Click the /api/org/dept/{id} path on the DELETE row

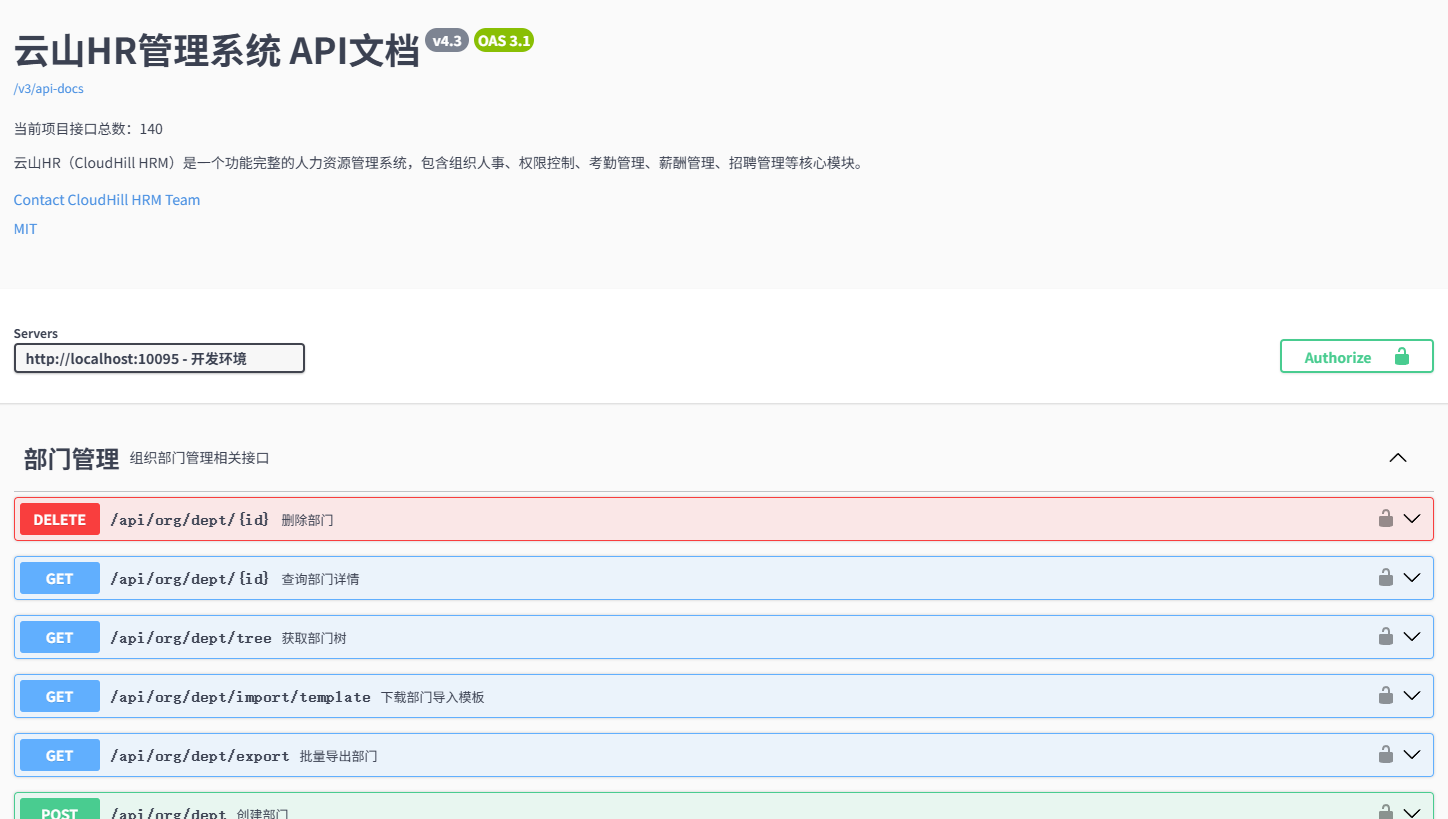(190, 520)
